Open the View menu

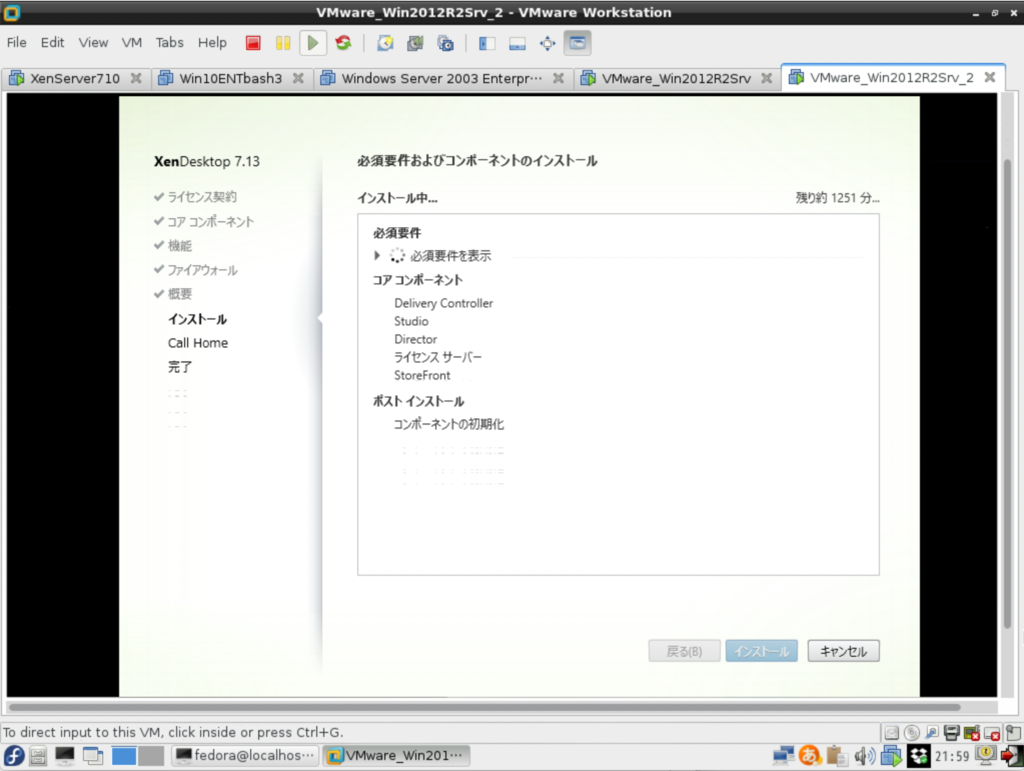[x=93, y=42]
